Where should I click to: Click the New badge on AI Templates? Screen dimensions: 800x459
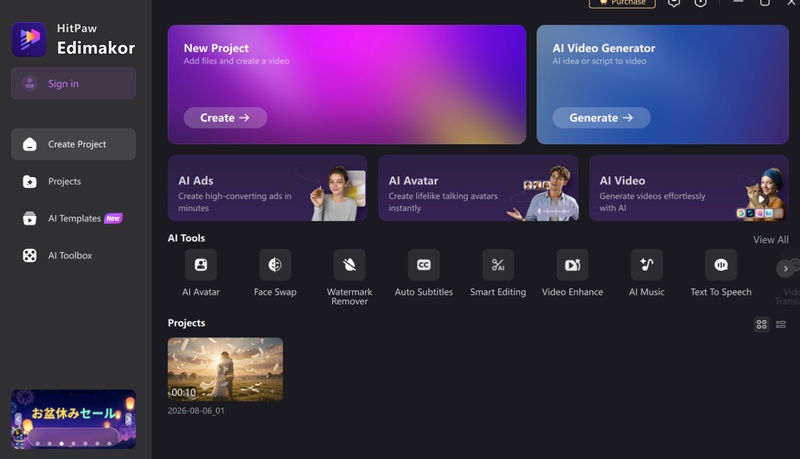pos(113,218)
